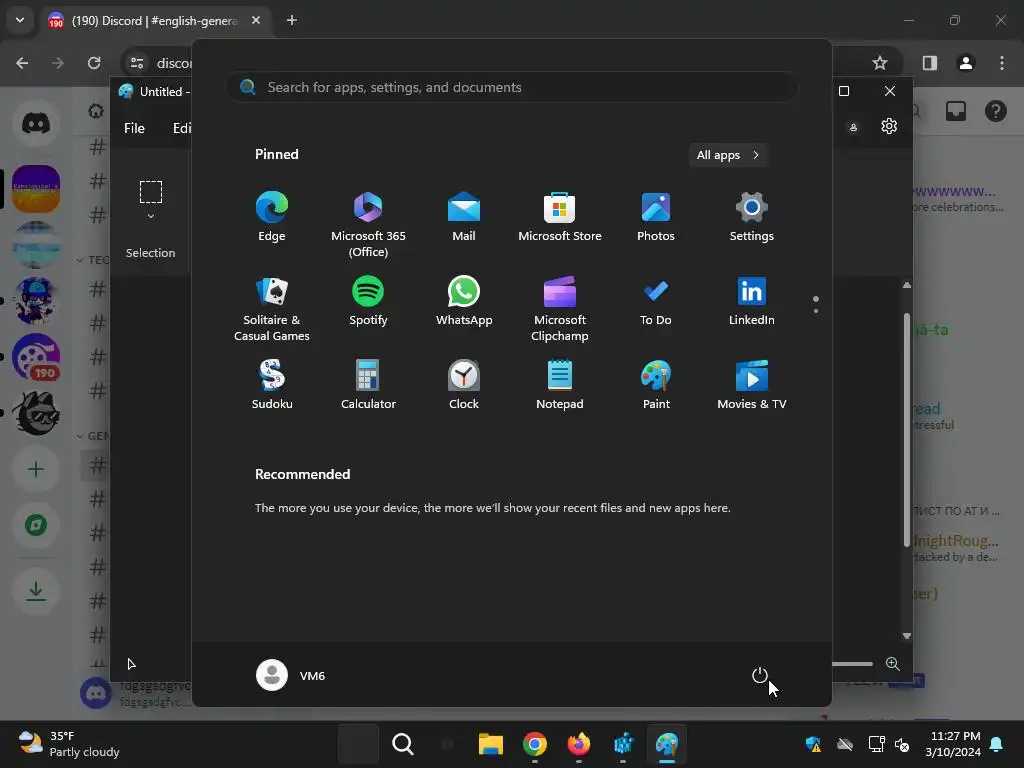Bookmark this page with the star
Image resolution: width=1024 pixels, height=768 pixels.
880,63
